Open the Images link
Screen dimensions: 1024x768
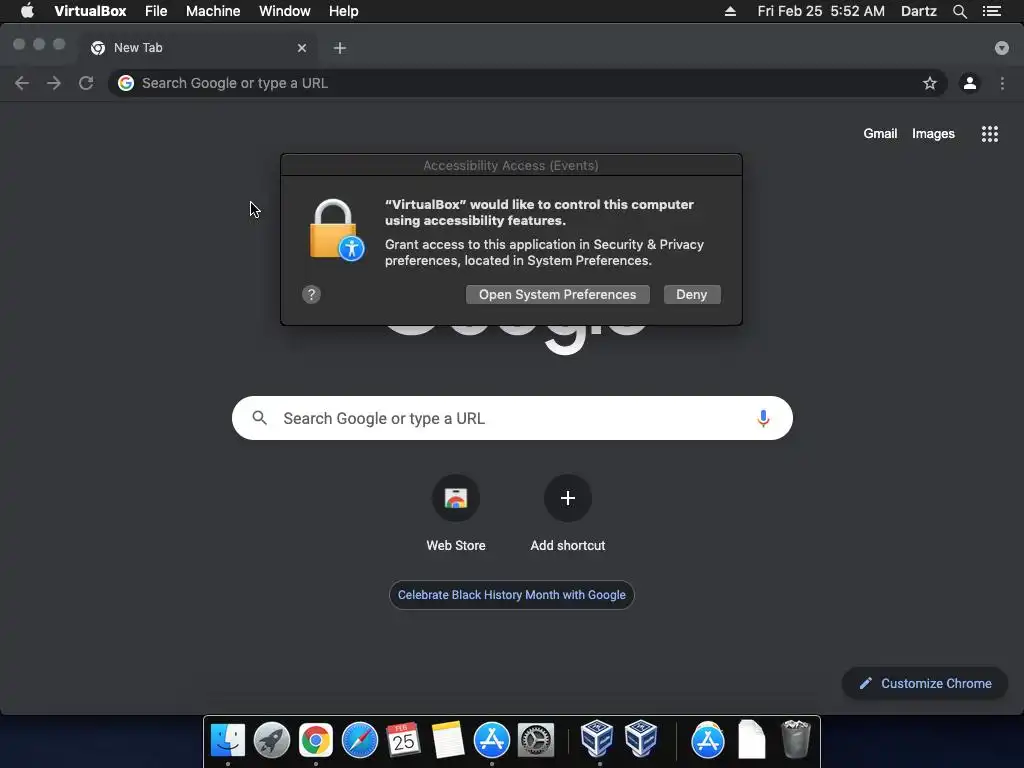point(933,133)
